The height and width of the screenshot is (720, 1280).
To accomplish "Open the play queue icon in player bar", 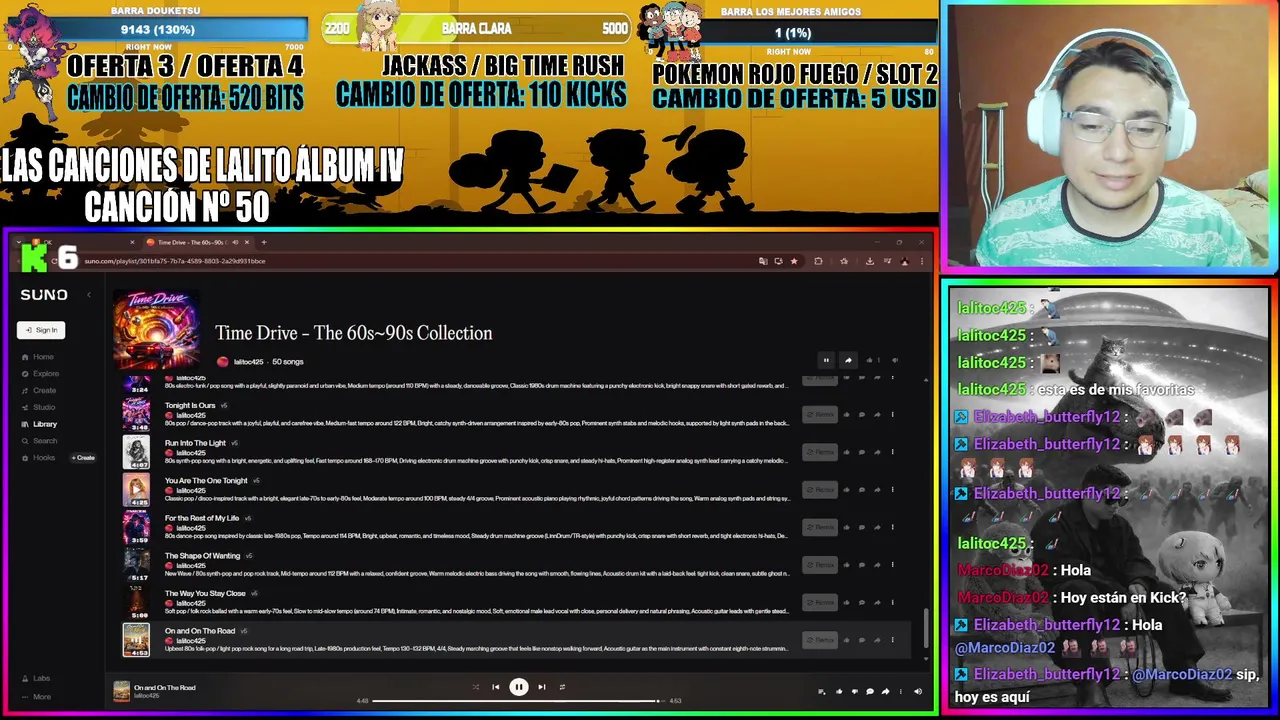I will pos(822,691).
